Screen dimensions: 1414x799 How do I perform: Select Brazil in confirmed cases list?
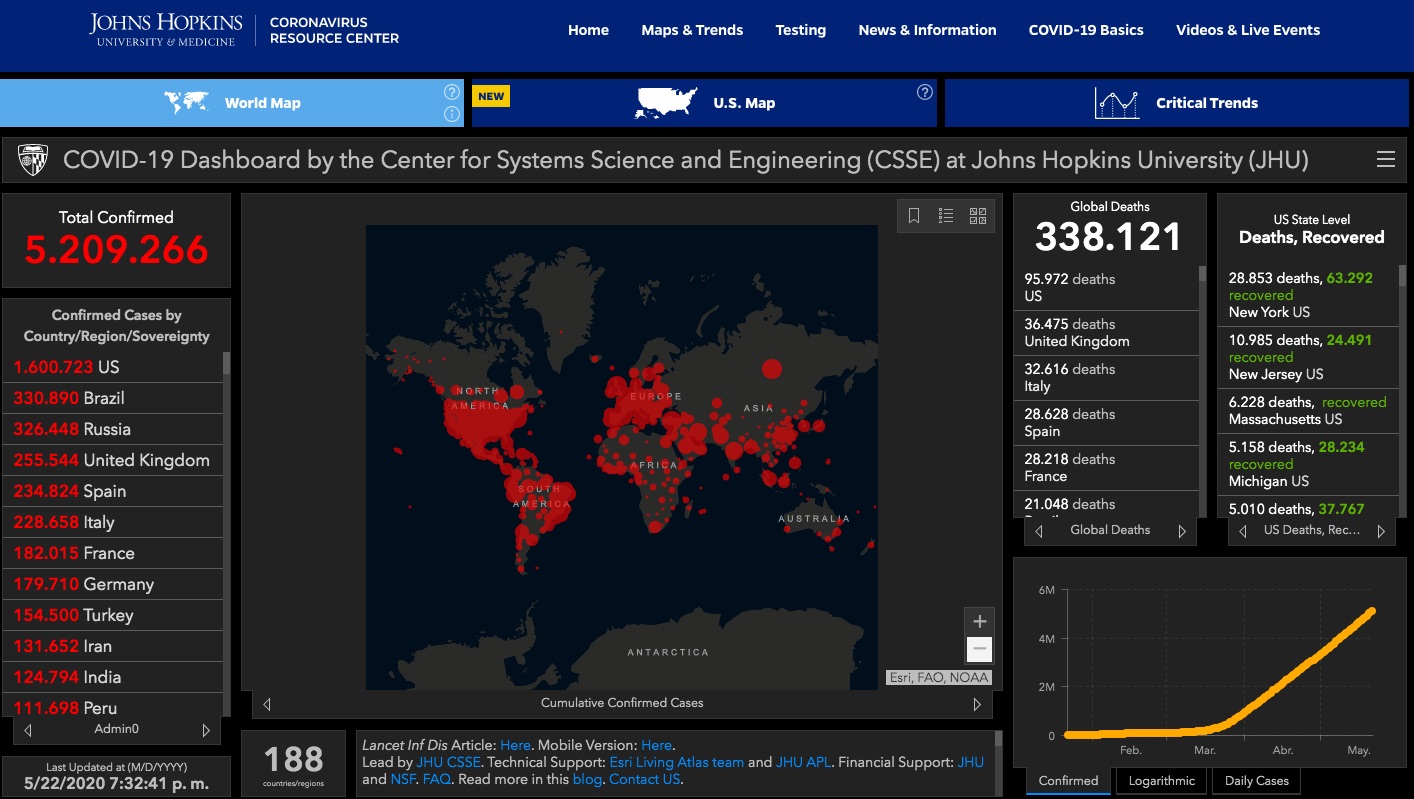pos(104,398)
